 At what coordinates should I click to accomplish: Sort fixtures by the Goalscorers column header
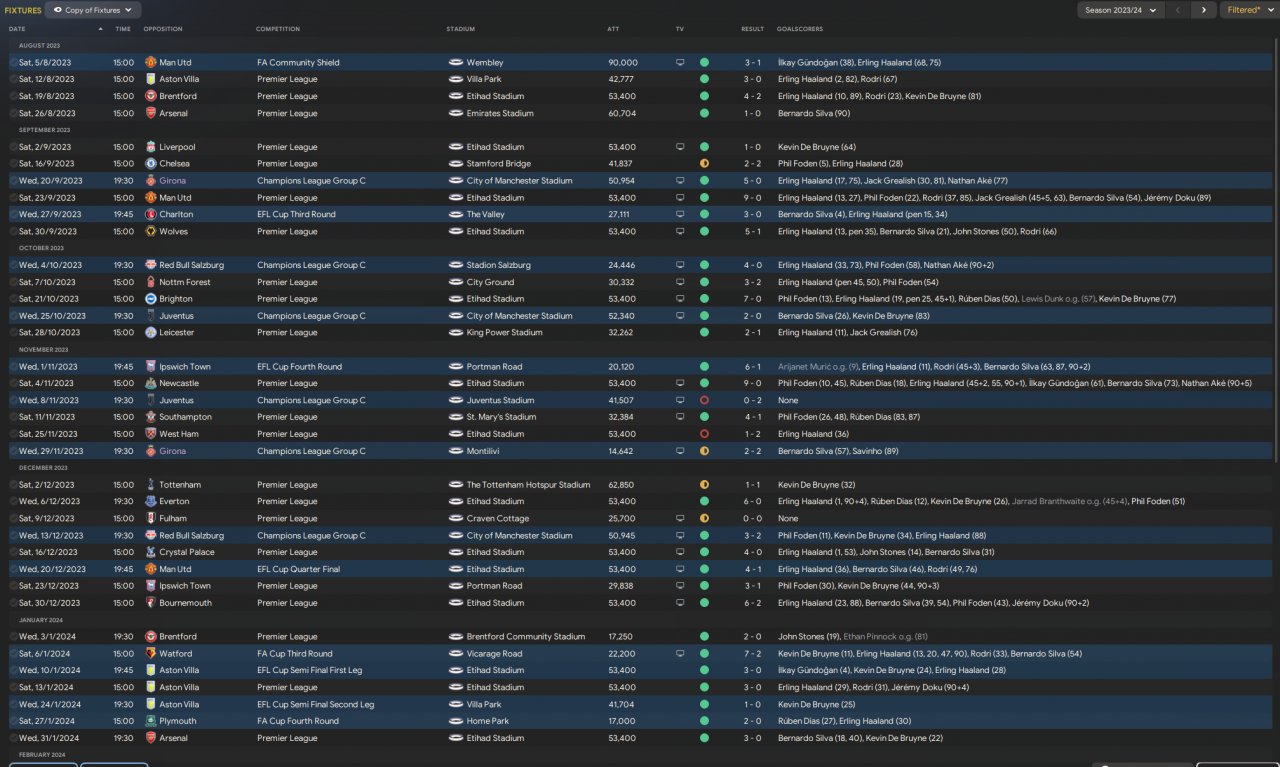(x=800, y=29)
